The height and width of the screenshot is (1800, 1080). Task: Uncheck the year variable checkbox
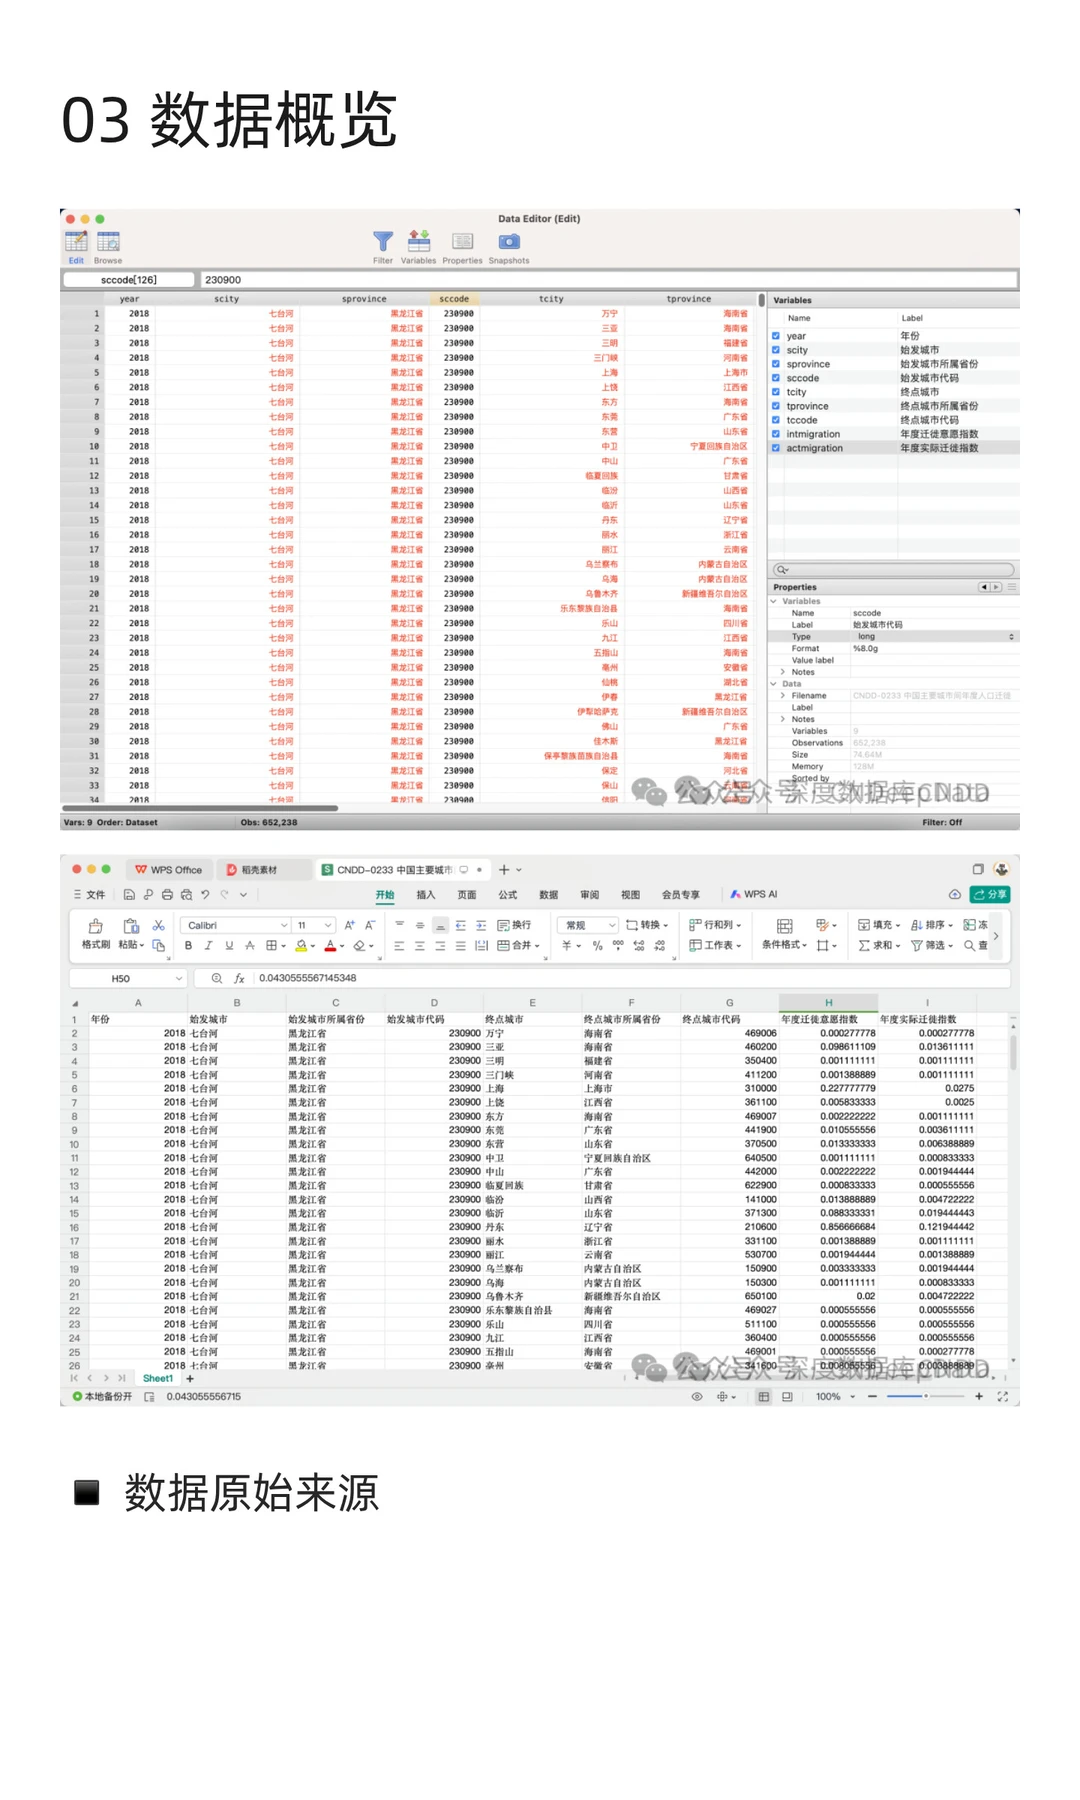[x=776, y=336]
